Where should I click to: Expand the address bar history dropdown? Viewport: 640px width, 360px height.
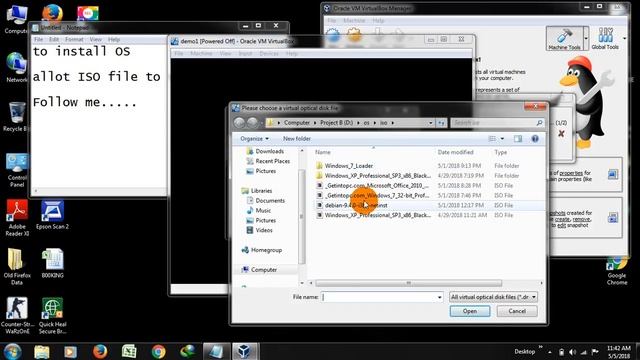click(431, 122)
